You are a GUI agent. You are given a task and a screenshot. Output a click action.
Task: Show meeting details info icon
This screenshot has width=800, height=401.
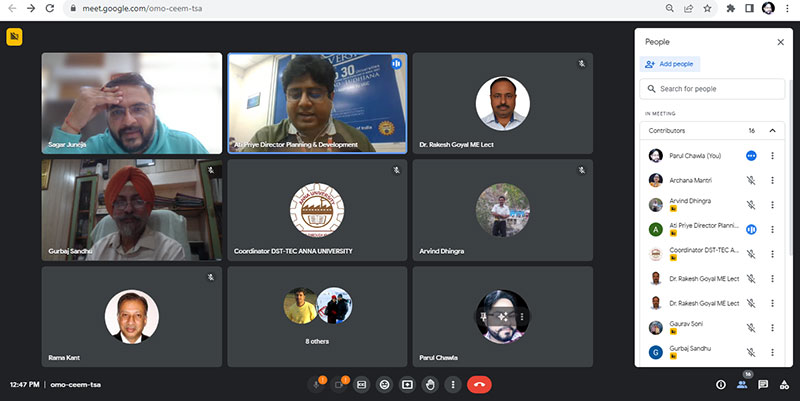(x=720, y=384)
